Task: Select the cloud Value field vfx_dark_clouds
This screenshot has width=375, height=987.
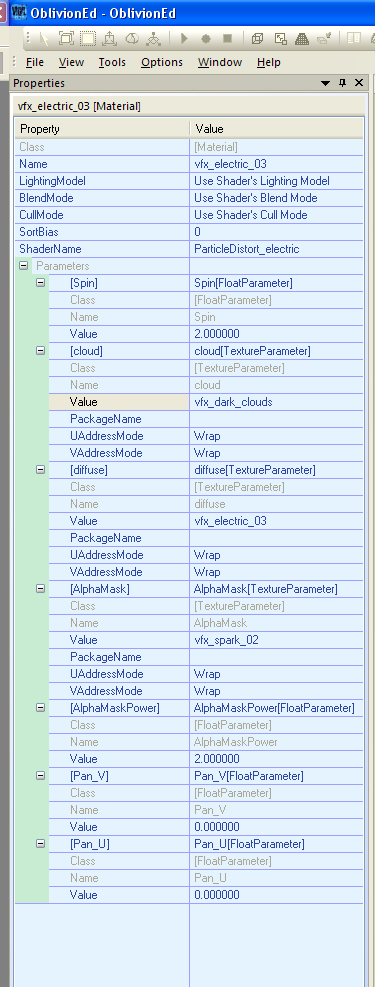Action: tap(276, 402)
